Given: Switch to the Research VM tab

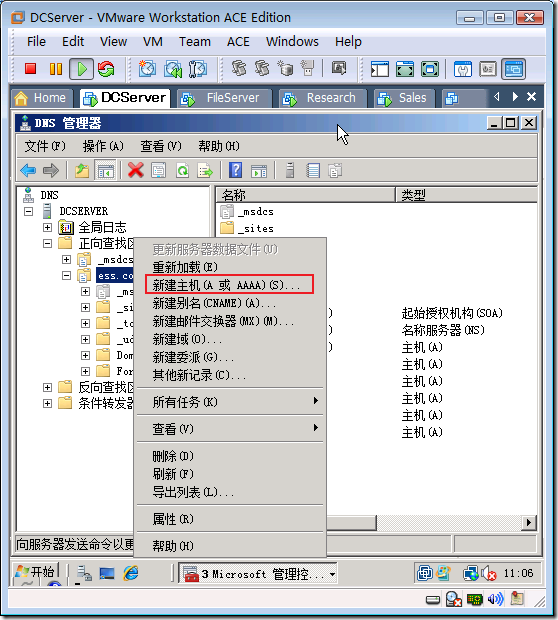Looking at the screenshot, I should pyautogui.click(x=323, y=98).
